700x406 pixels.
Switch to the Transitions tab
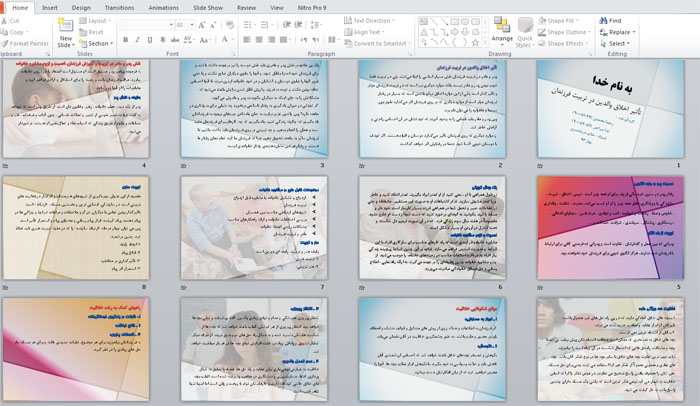click(119, 7)
